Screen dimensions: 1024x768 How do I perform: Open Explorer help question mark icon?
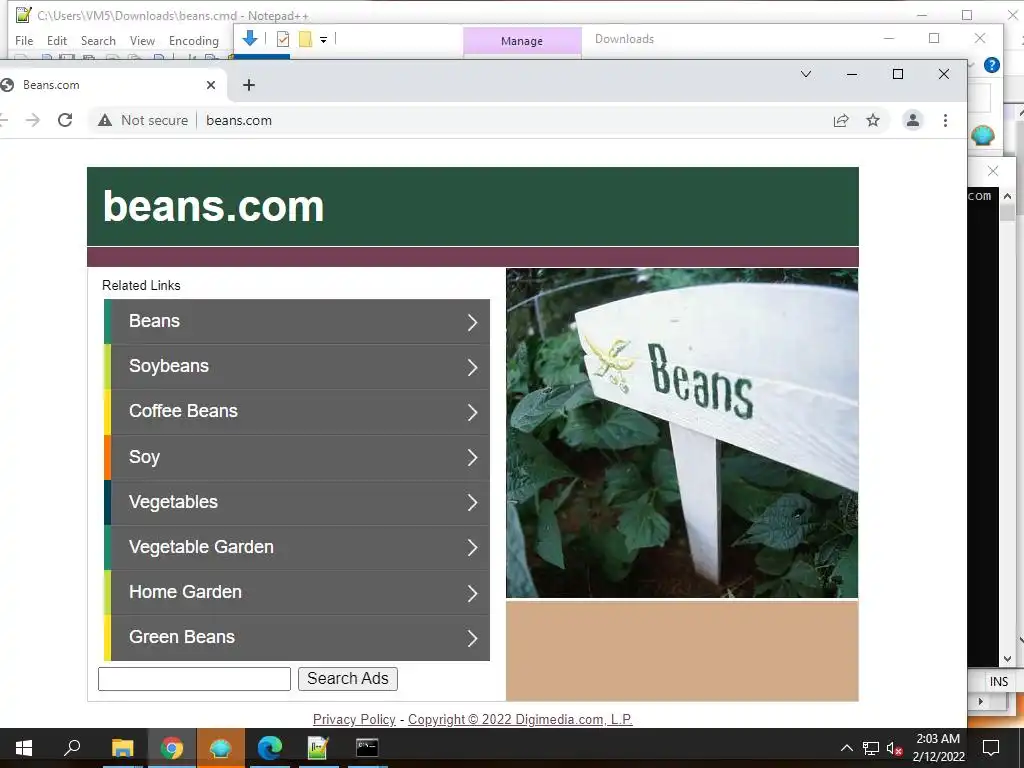pos(991,65)
